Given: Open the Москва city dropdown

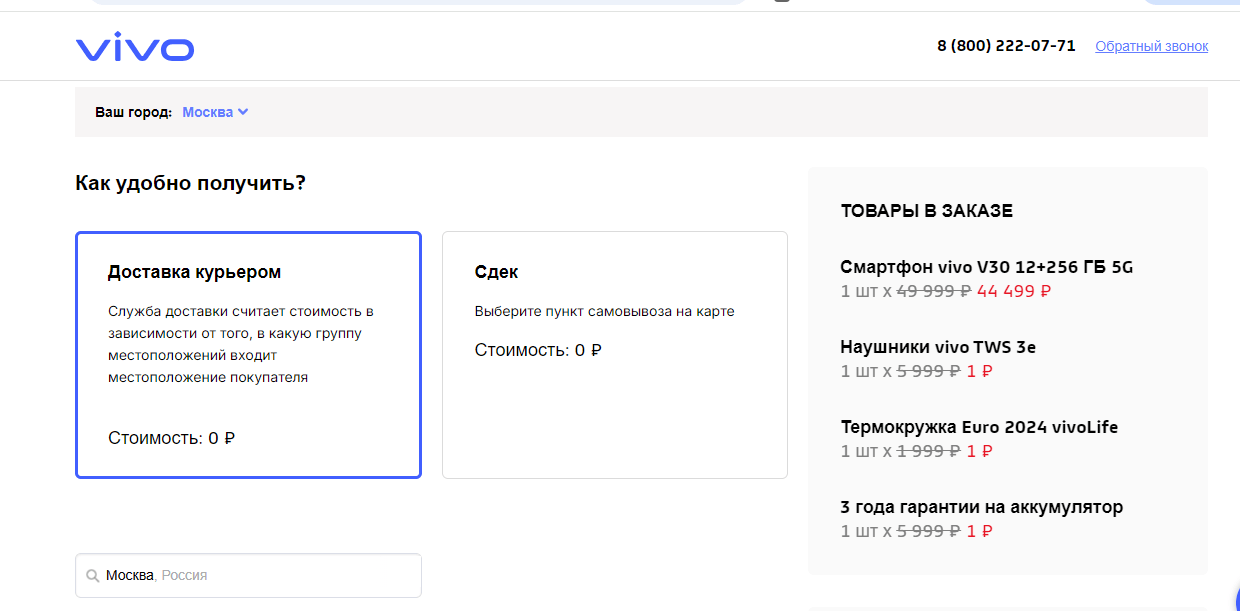Looking at the screenshot, I should tap(208, 112).
